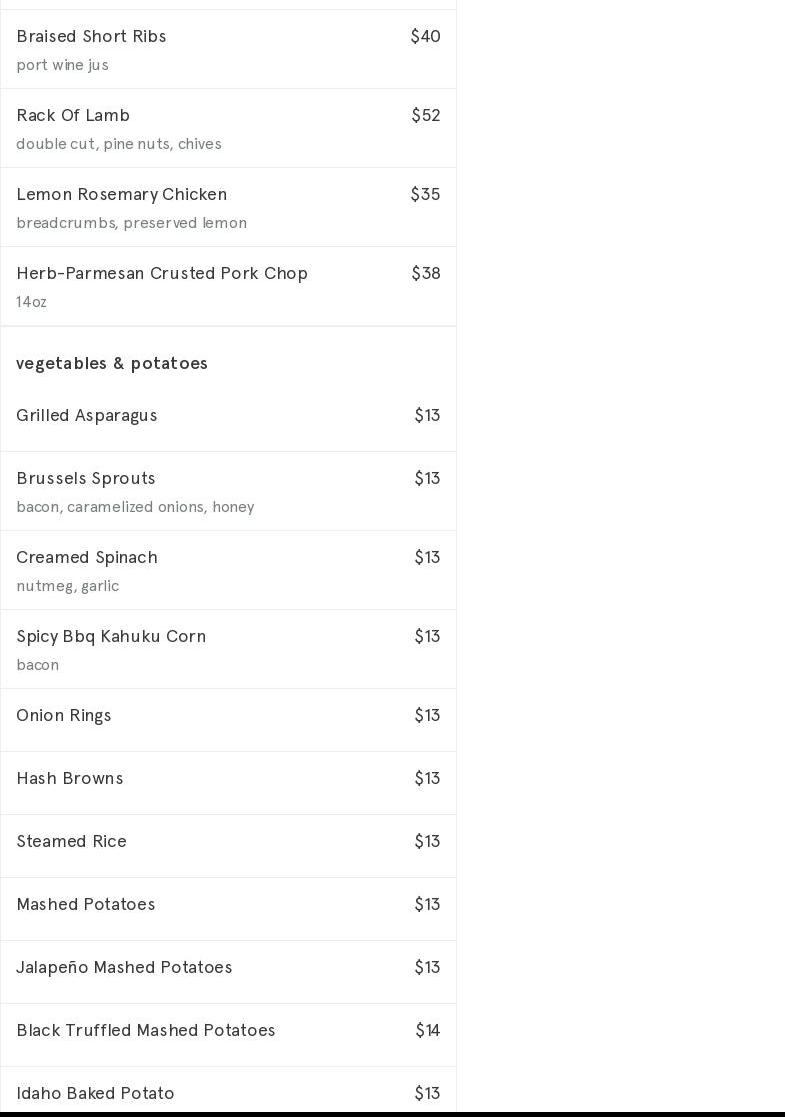Screen dimensions: 785x1117
Task: Click the Braised Short Ribs menu item
Action: pos(91,36)
